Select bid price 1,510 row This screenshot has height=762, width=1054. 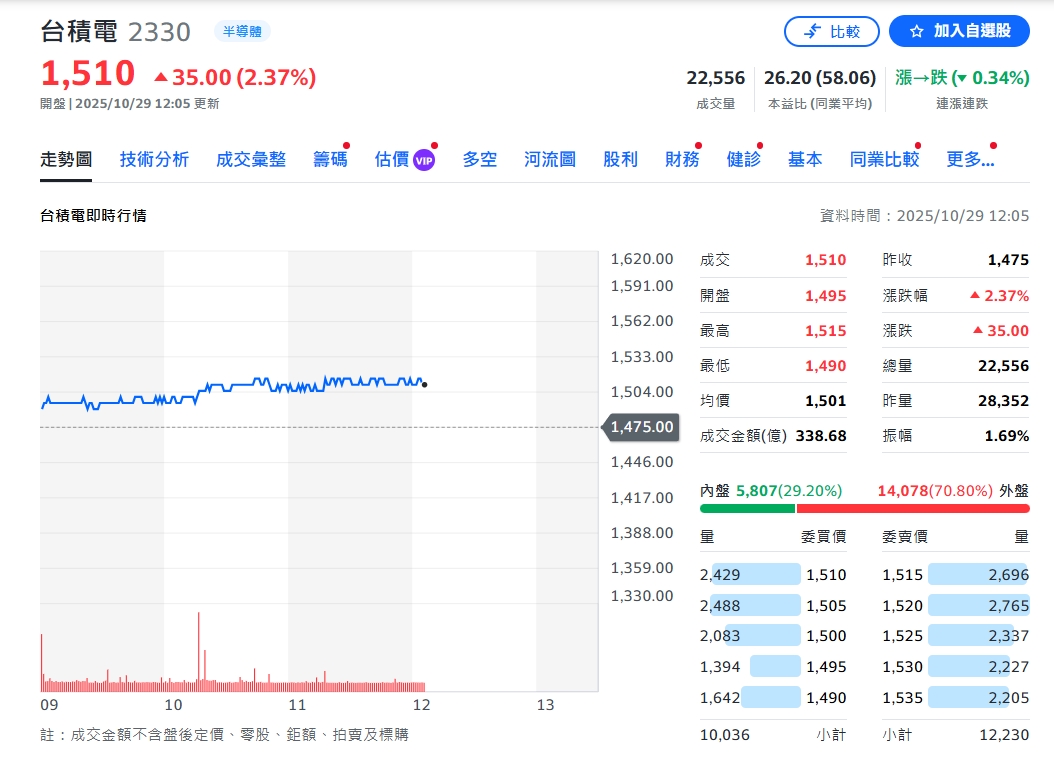(773, 575)
